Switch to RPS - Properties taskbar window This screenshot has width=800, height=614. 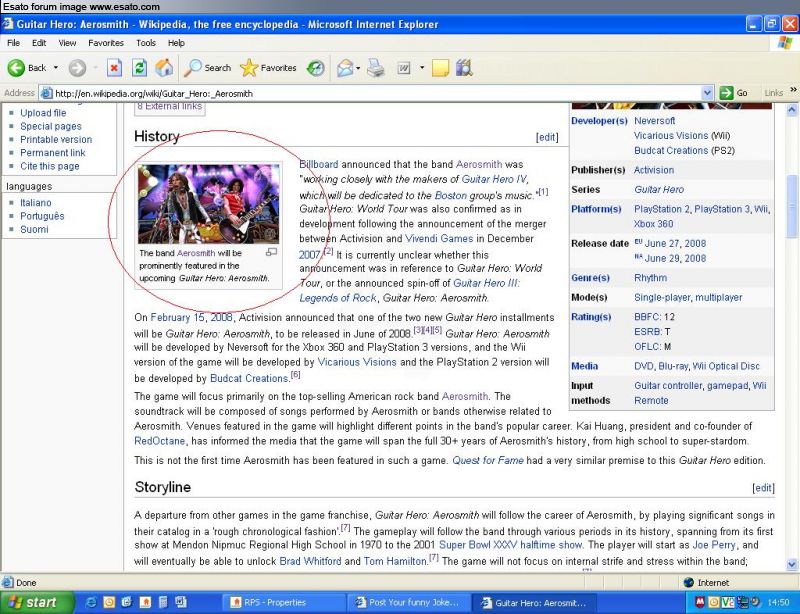point(284,602)
